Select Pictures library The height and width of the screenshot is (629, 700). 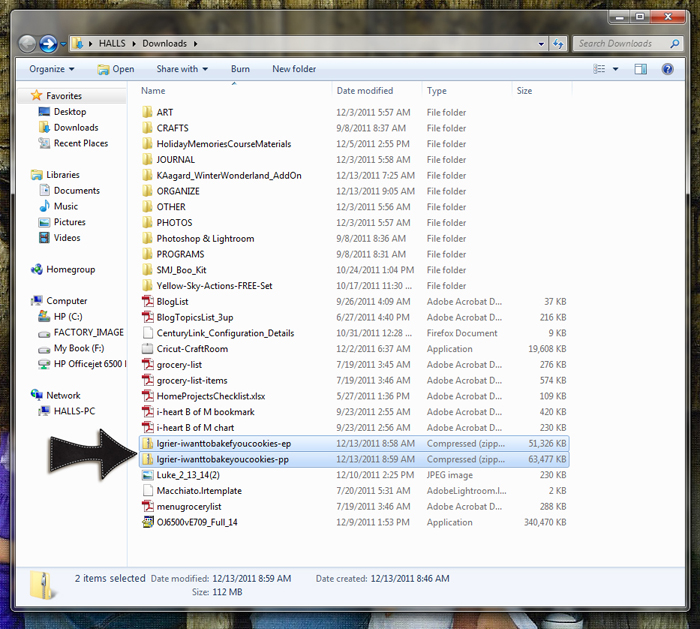pos(69,222)
